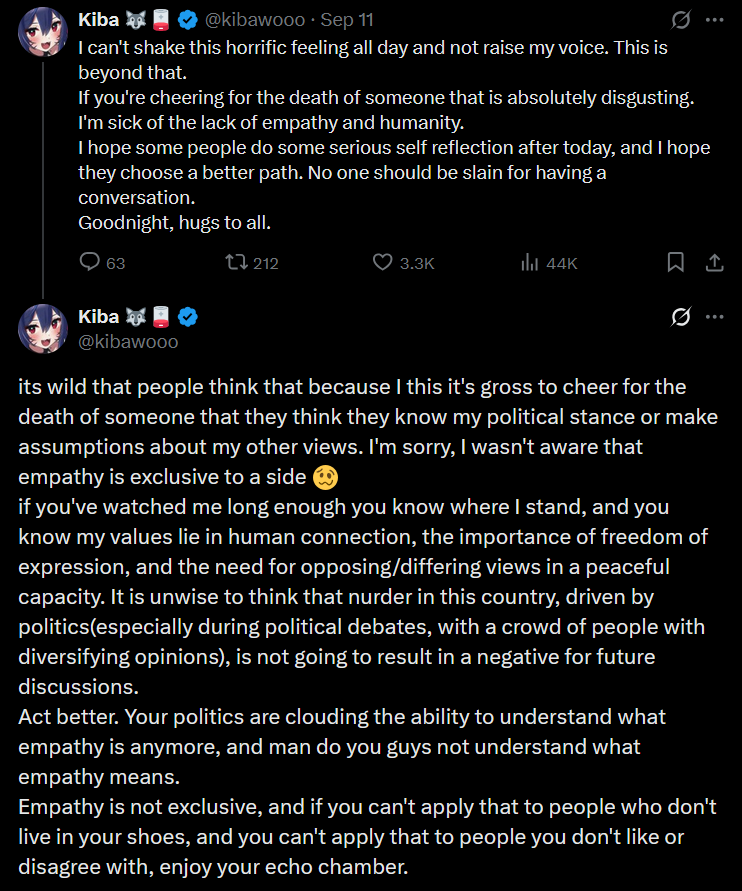Open more options for Sep 11 post

pos(714,19)
